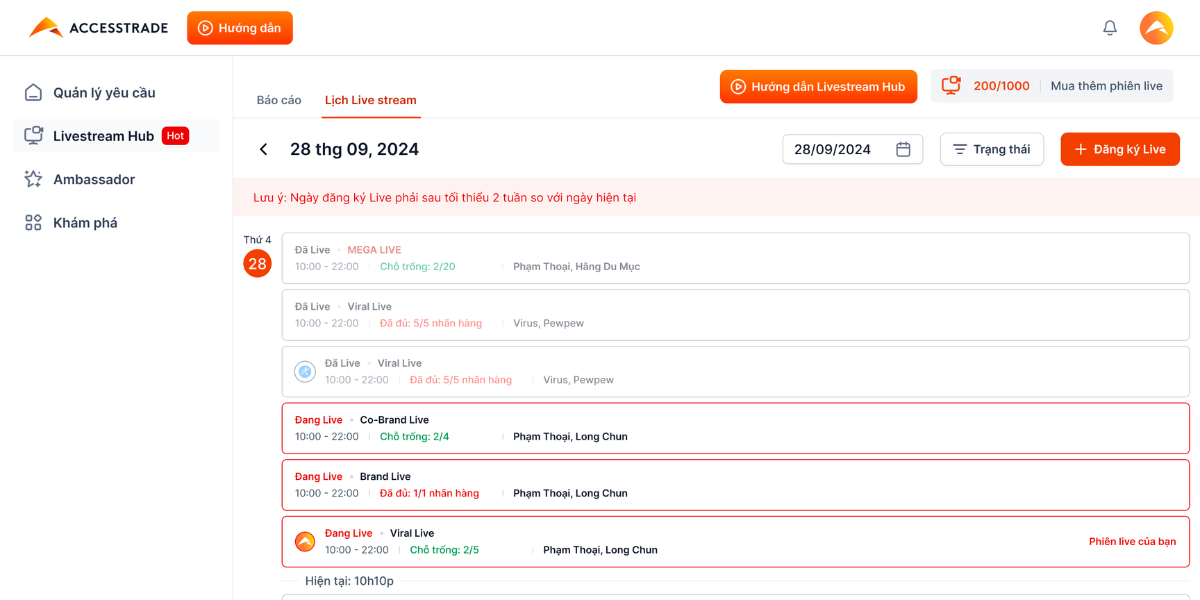The width and height of the screenshot is (1200, 600).
Task: Open Quản lý yêu cầu in sidebar
Action: (x=104, y=93)
